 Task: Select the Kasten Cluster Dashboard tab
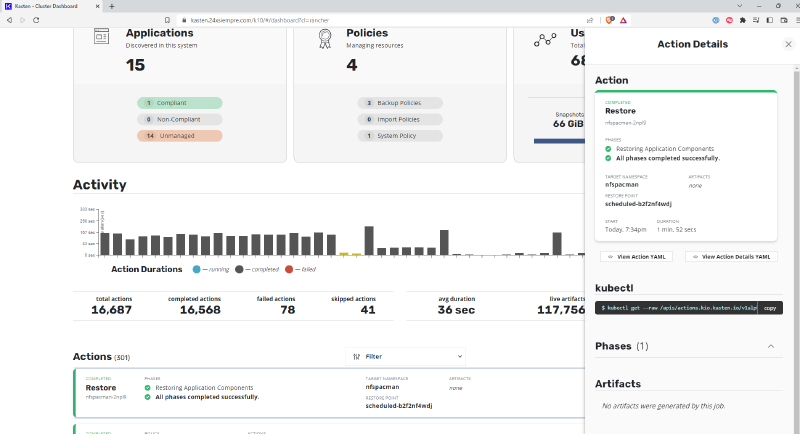click(53, 6)
